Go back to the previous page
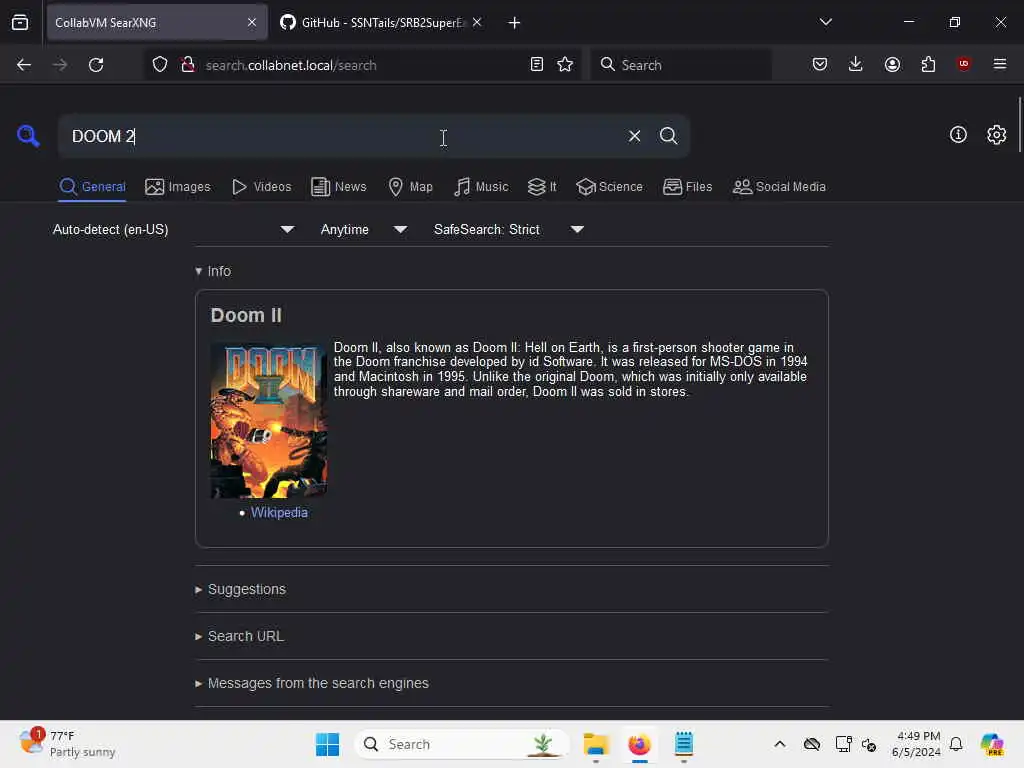 24,65
